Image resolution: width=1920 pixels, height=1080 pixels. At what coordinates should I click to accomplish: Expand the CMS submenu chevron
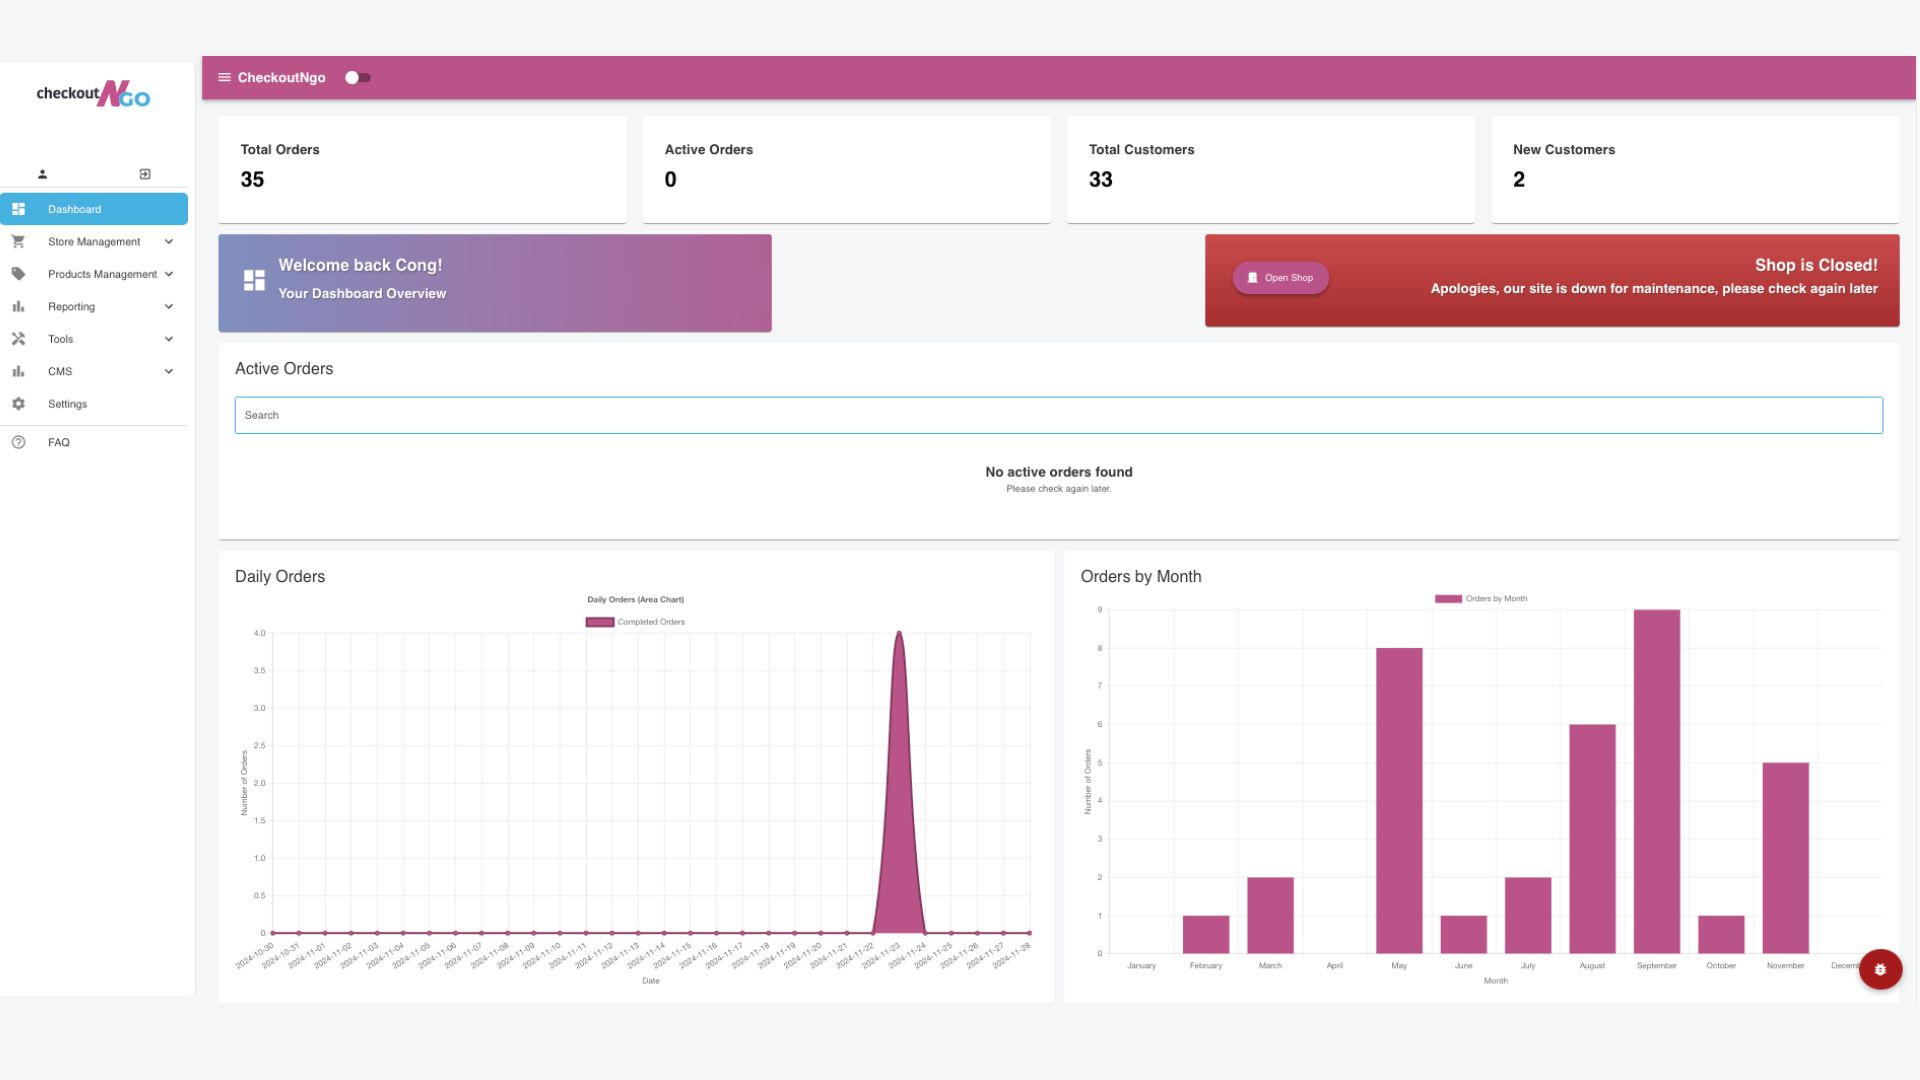point(169,372)
